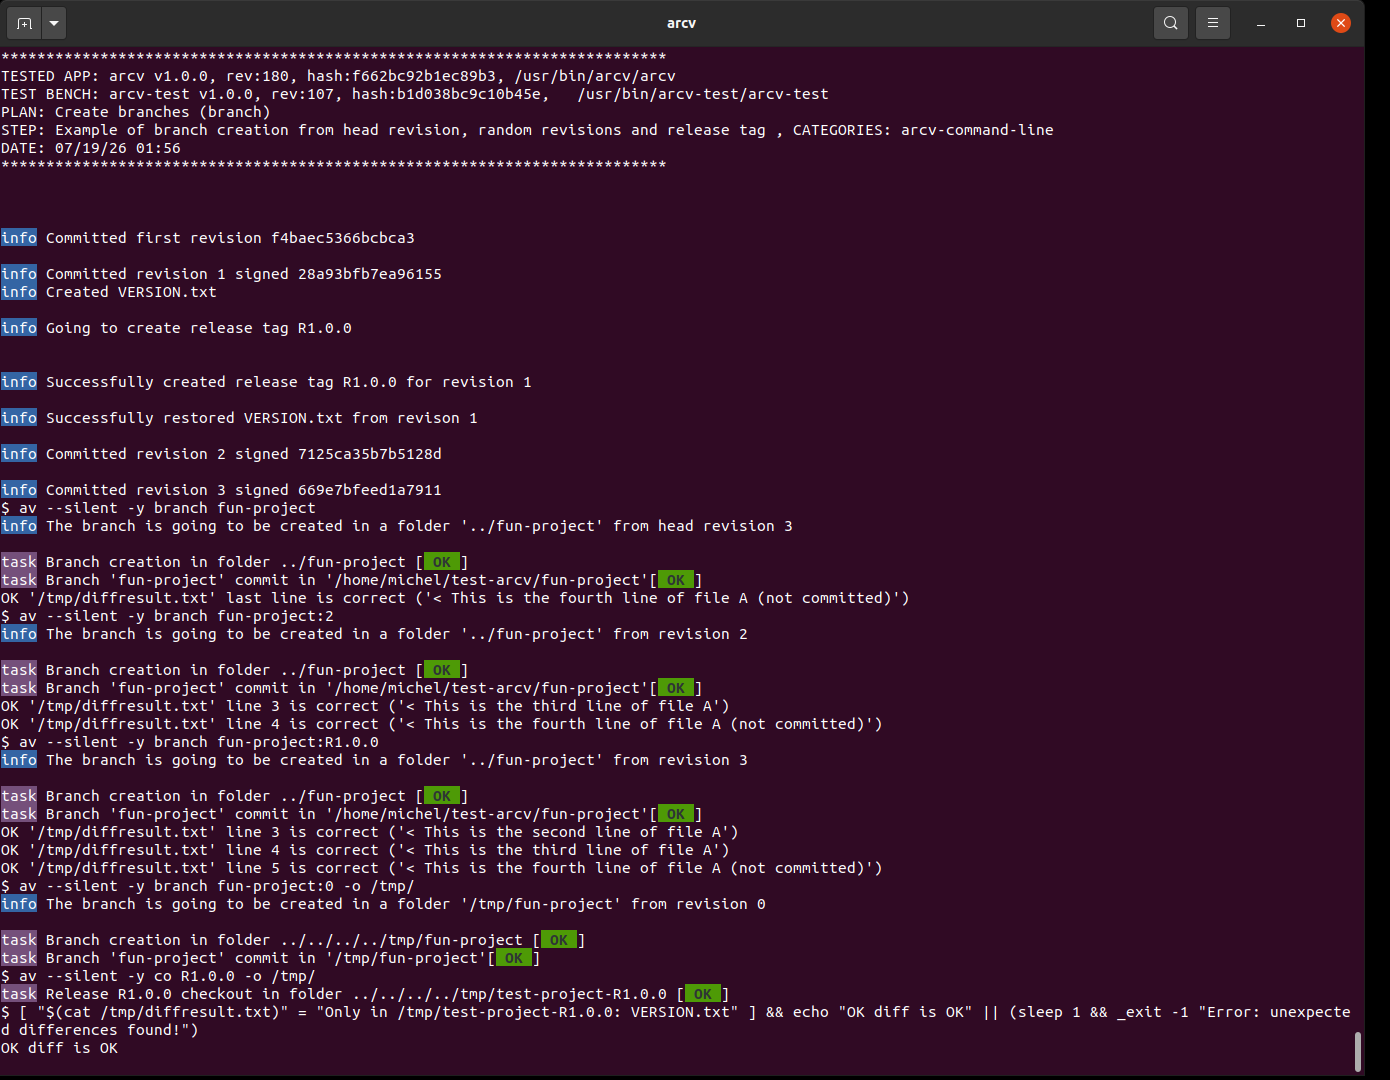Click the PLAN: Create branches line
This screenshot has width=1390, height=1080.
[x=136, y=112]
